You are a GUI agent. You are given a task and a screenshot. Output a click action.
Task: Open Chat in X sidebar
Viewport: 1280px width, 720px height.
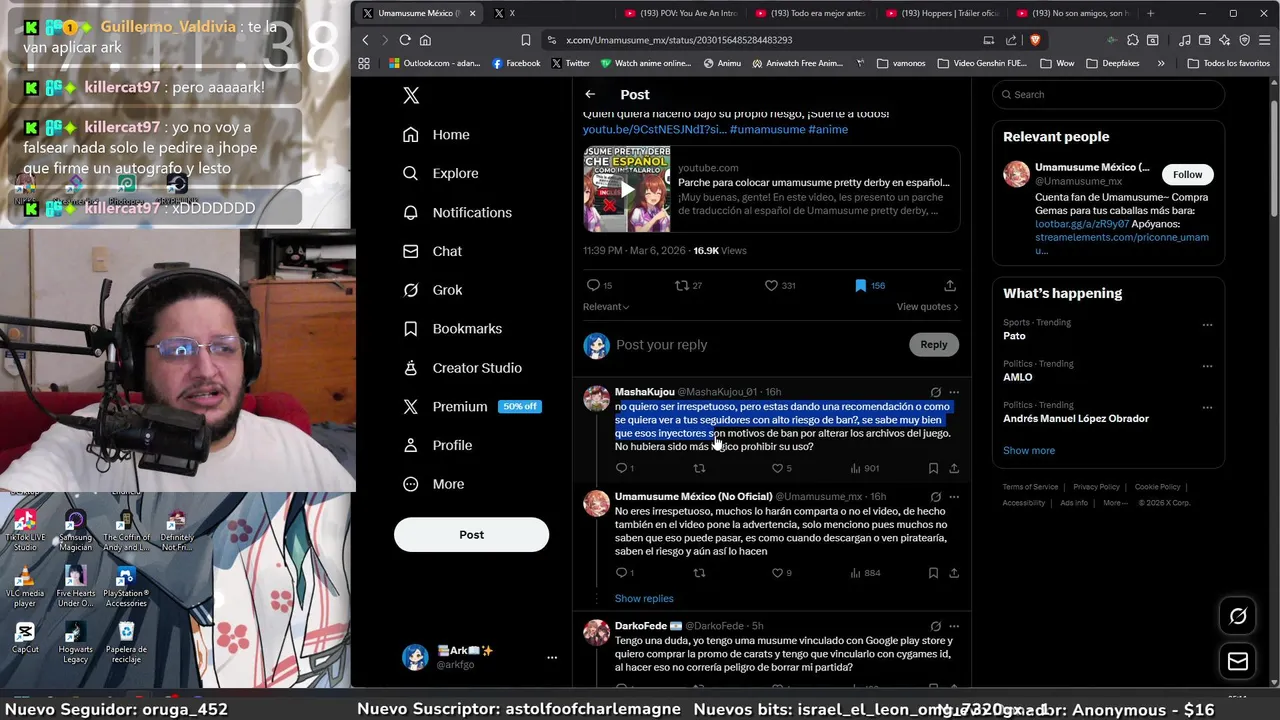(432, 251)
